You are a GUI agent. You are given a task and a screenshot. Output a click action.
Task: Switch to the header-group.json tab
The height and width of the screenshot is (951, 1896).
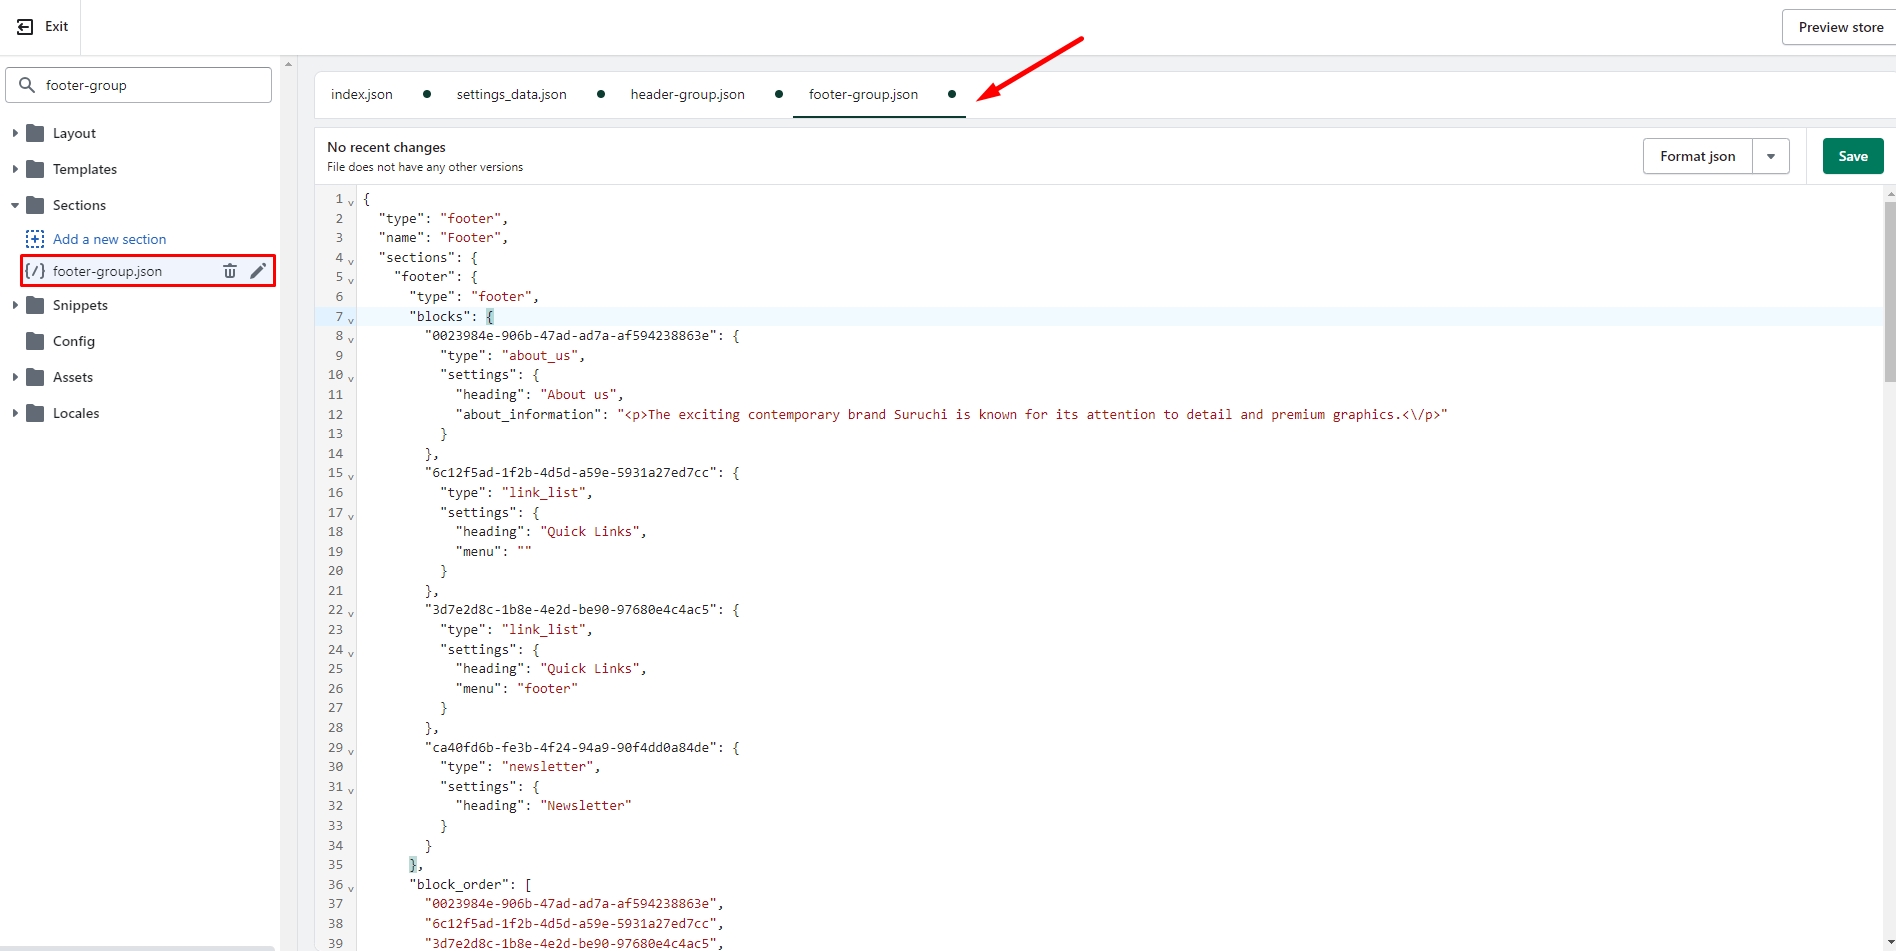[687, 94]
